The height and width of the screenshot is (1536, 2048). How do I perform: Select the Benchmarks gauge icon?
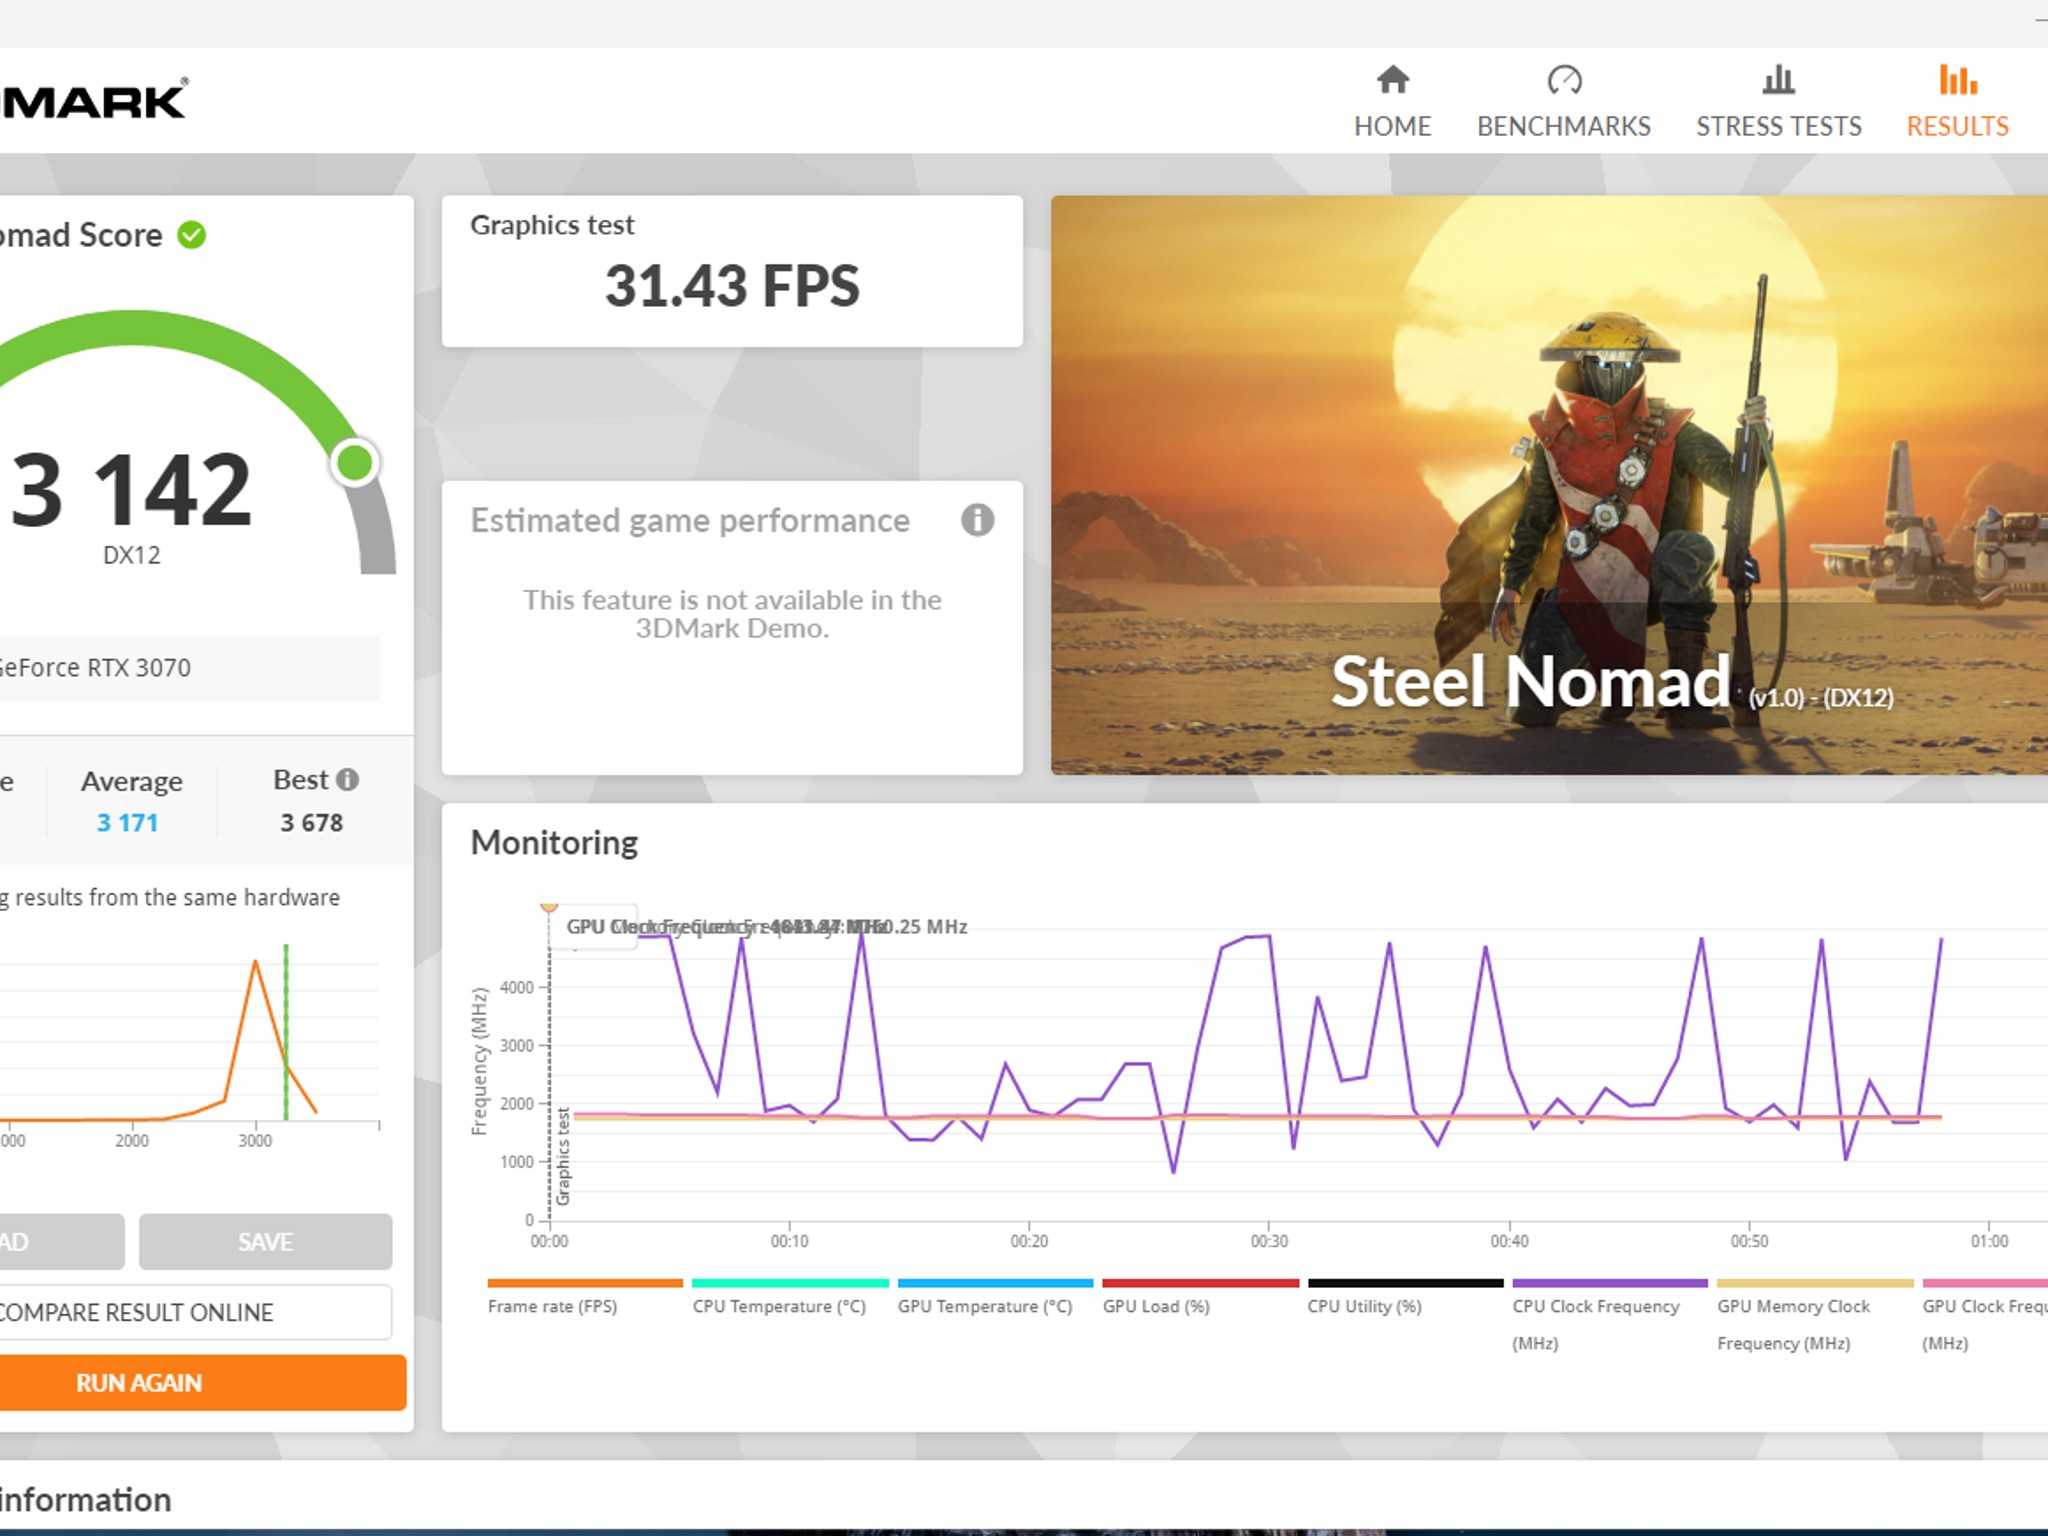[1564, 80]
